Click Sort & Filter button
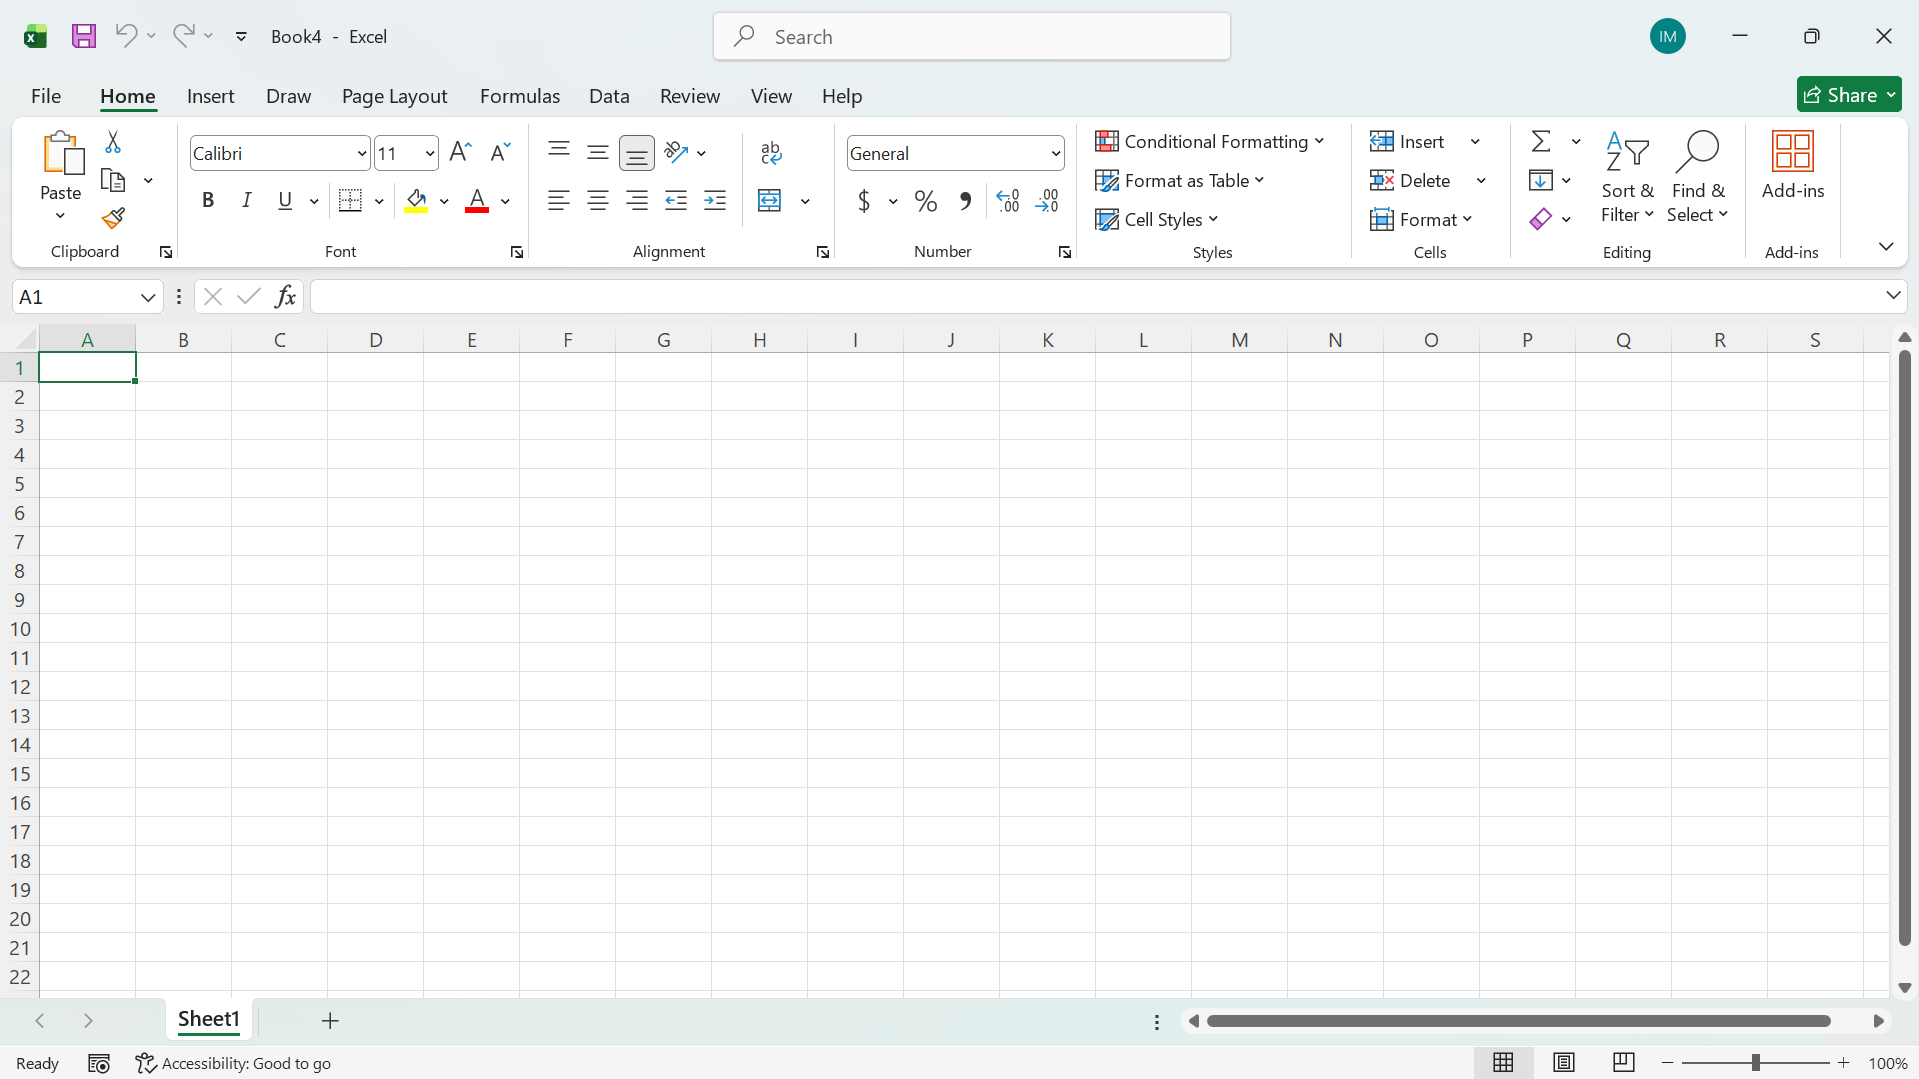 [x=1627, y=176]
